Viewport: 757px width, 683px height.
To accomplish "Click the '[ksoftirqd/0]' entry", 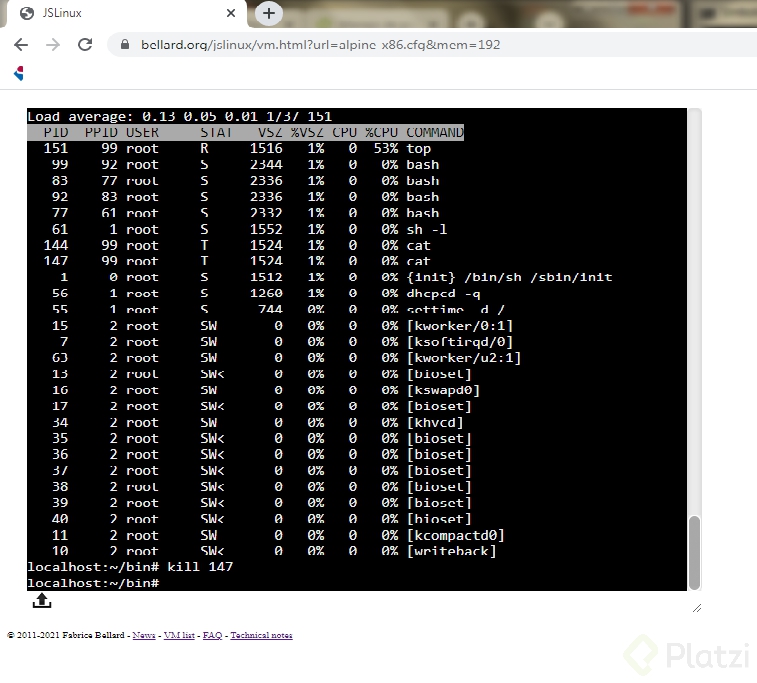I will 460,342.
